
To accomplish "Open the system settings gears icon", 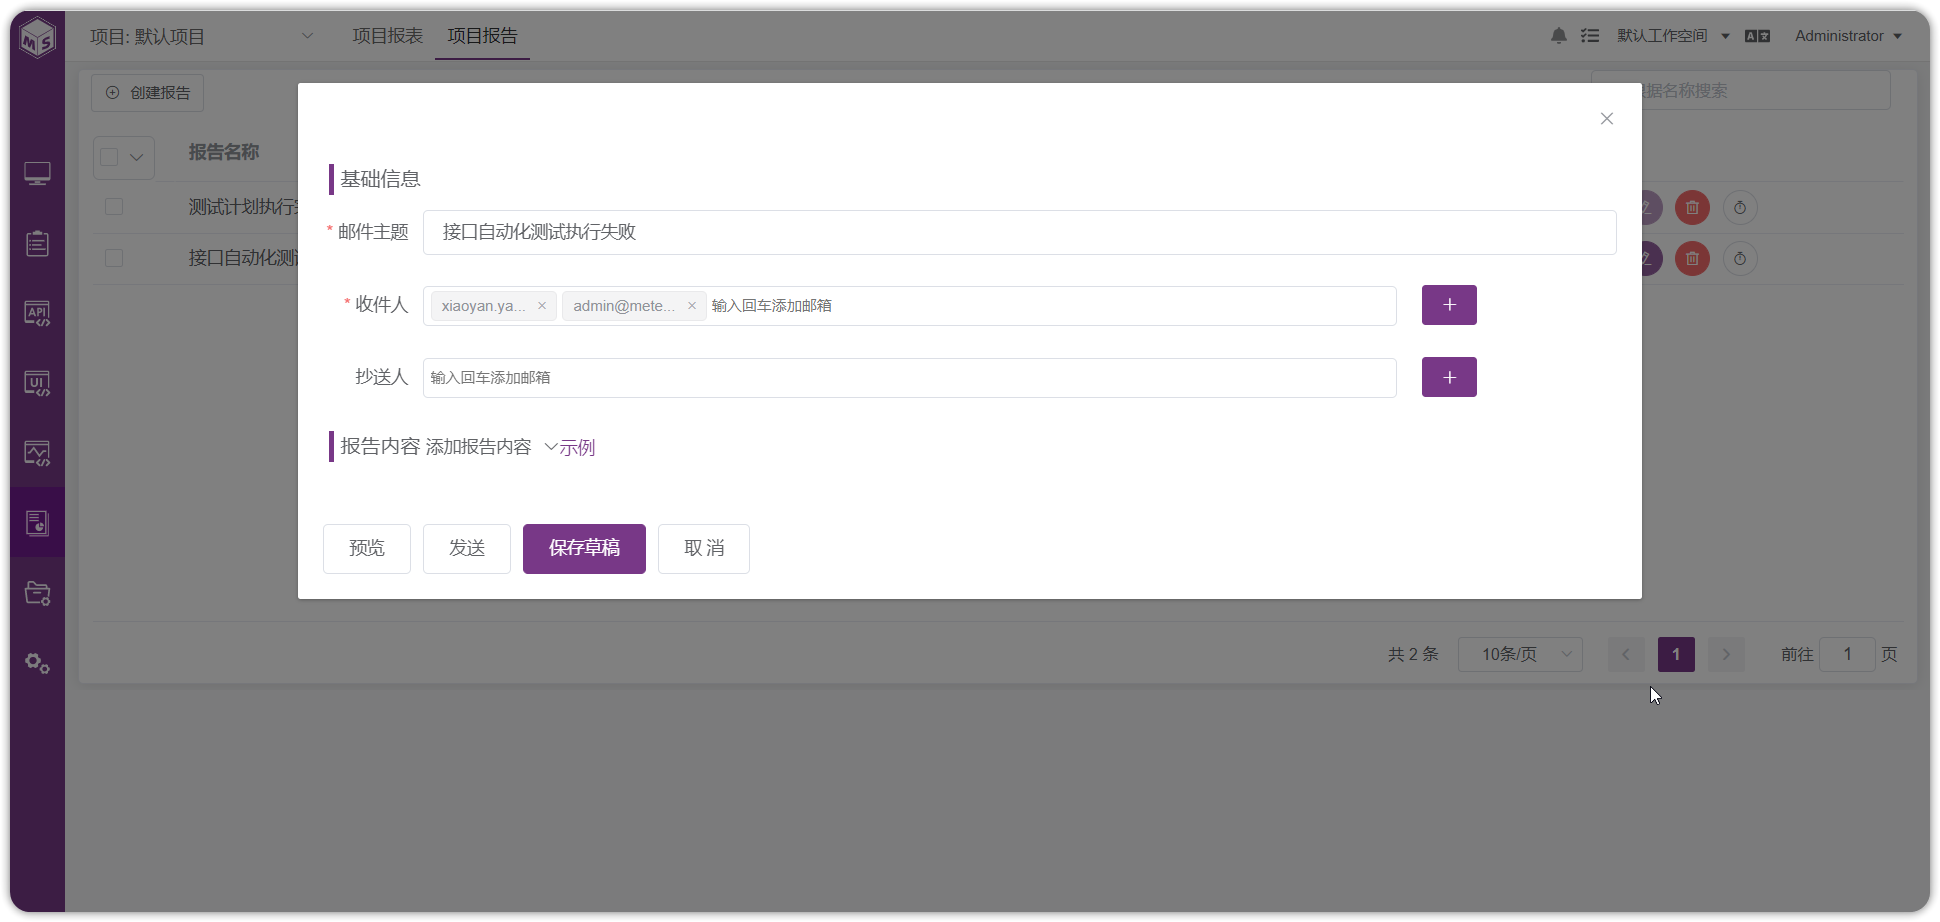I will coord(38,663).
